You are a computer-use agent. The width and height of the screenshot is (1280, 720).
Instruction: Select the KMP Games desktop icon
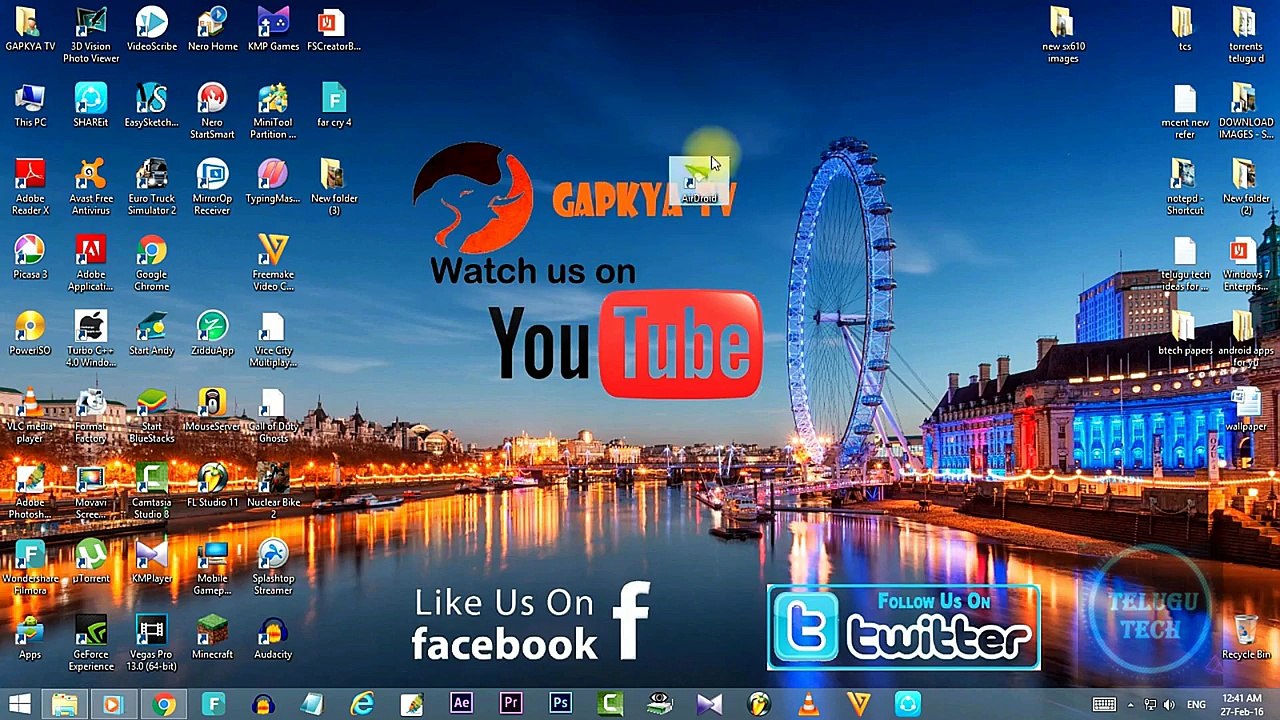coord(273,30)
